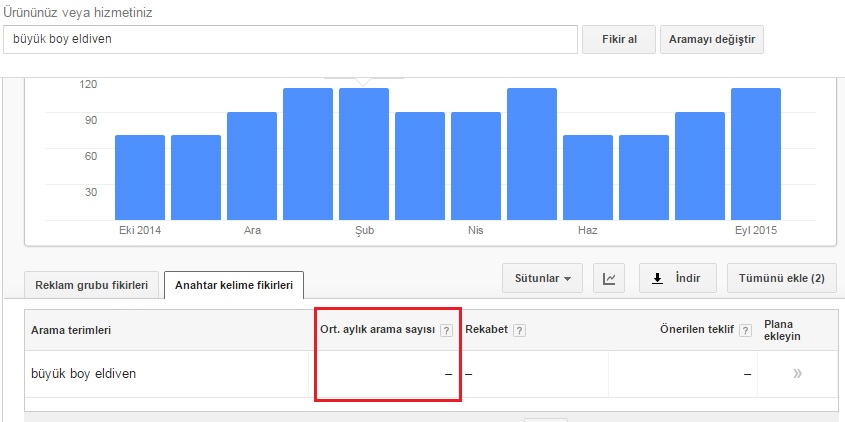845x422 pixels.
Task: Click the help icon beside Önerilen teklif
Action: coord(745,331)
